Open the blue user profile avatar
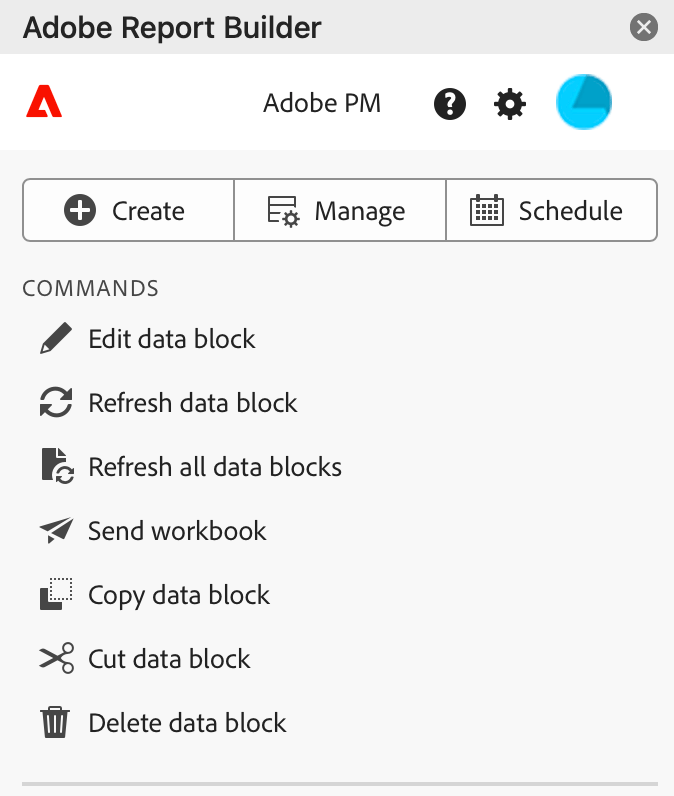Image resolution: width=674 pixels, height=796 pixels. (584, 102)
